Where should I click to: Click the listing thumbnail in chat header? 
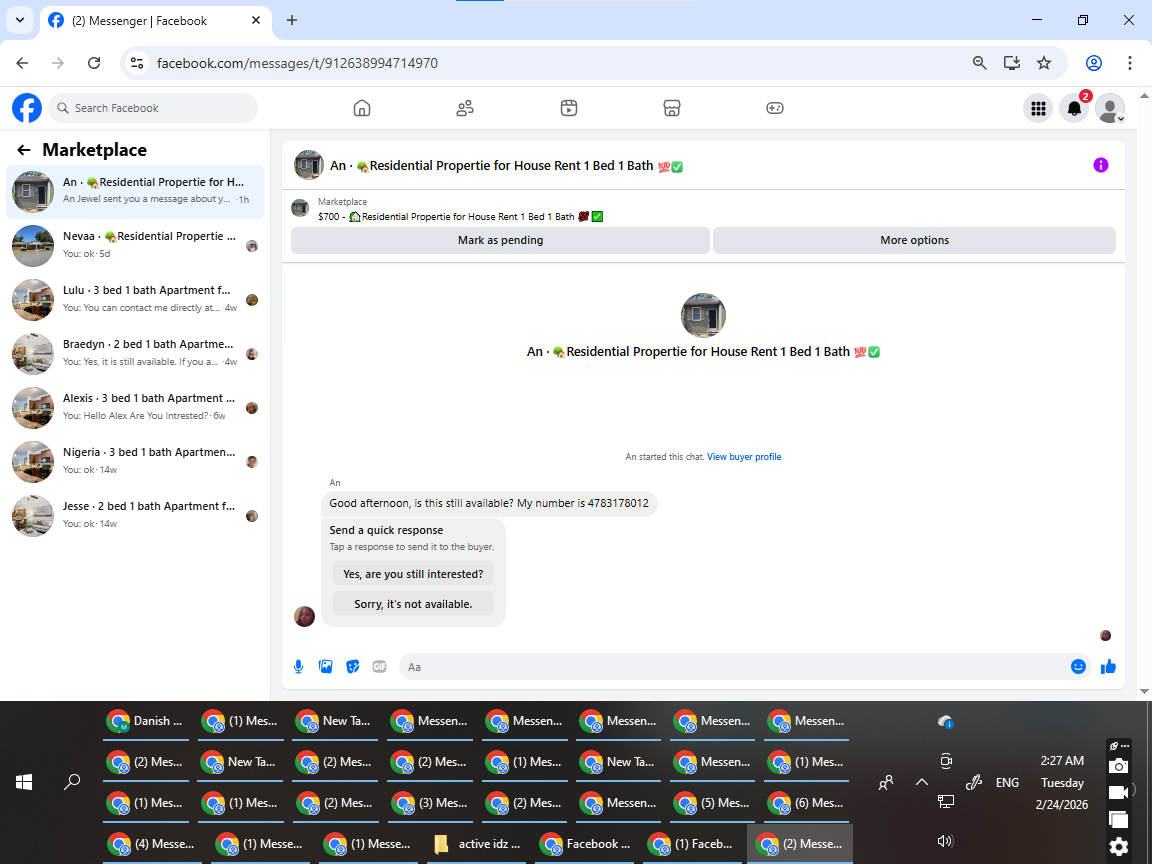click(x=309, y=165)
